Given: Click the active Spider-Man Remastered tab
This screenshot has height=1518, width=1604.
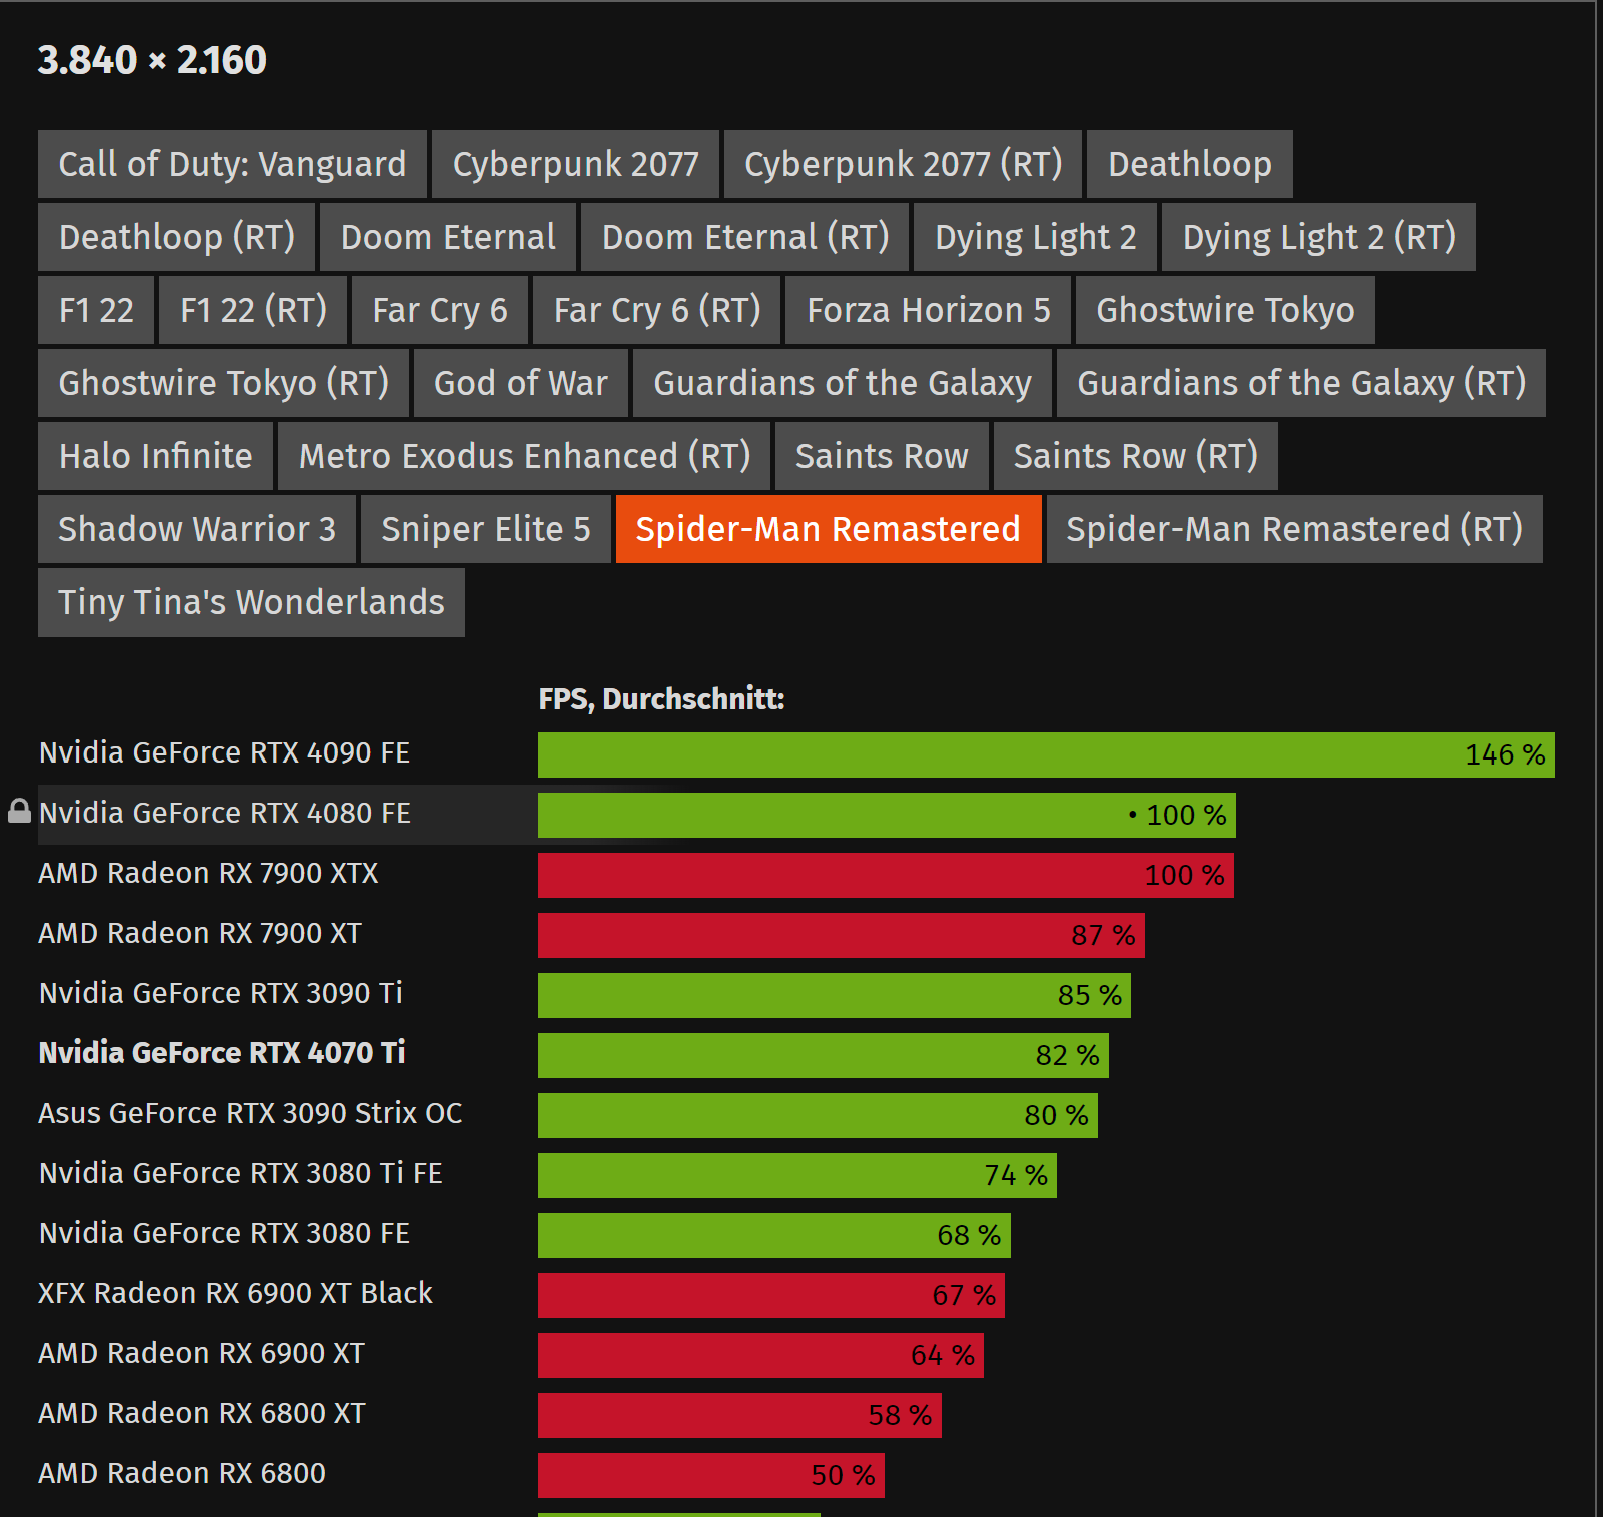Looking at the screenshot, I should click(x=828, y=529).
